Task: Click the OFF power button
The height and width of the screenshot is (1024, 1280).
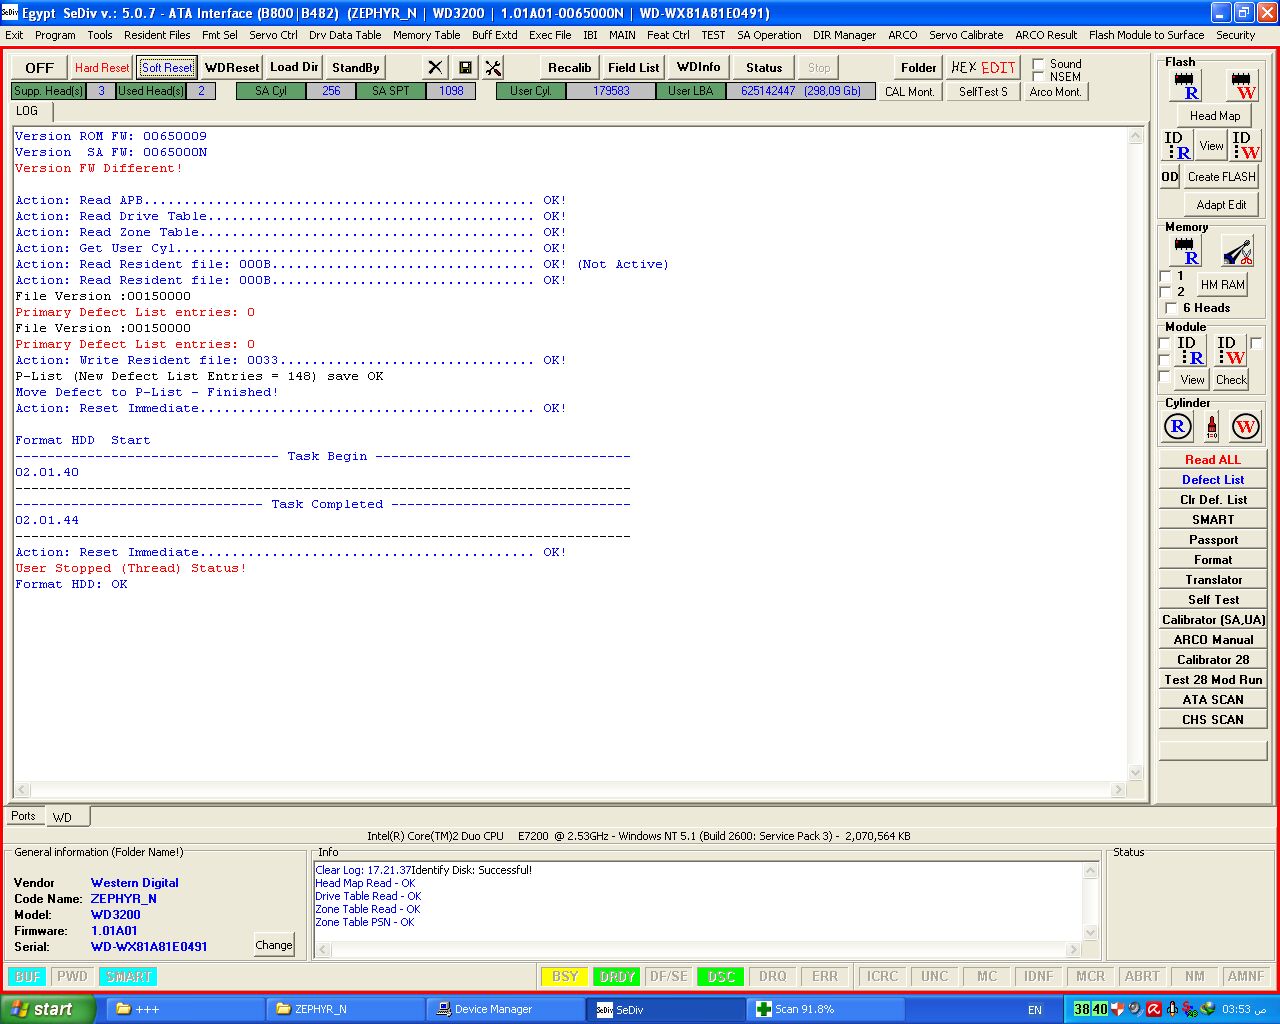Action: [x=40, y=68]
